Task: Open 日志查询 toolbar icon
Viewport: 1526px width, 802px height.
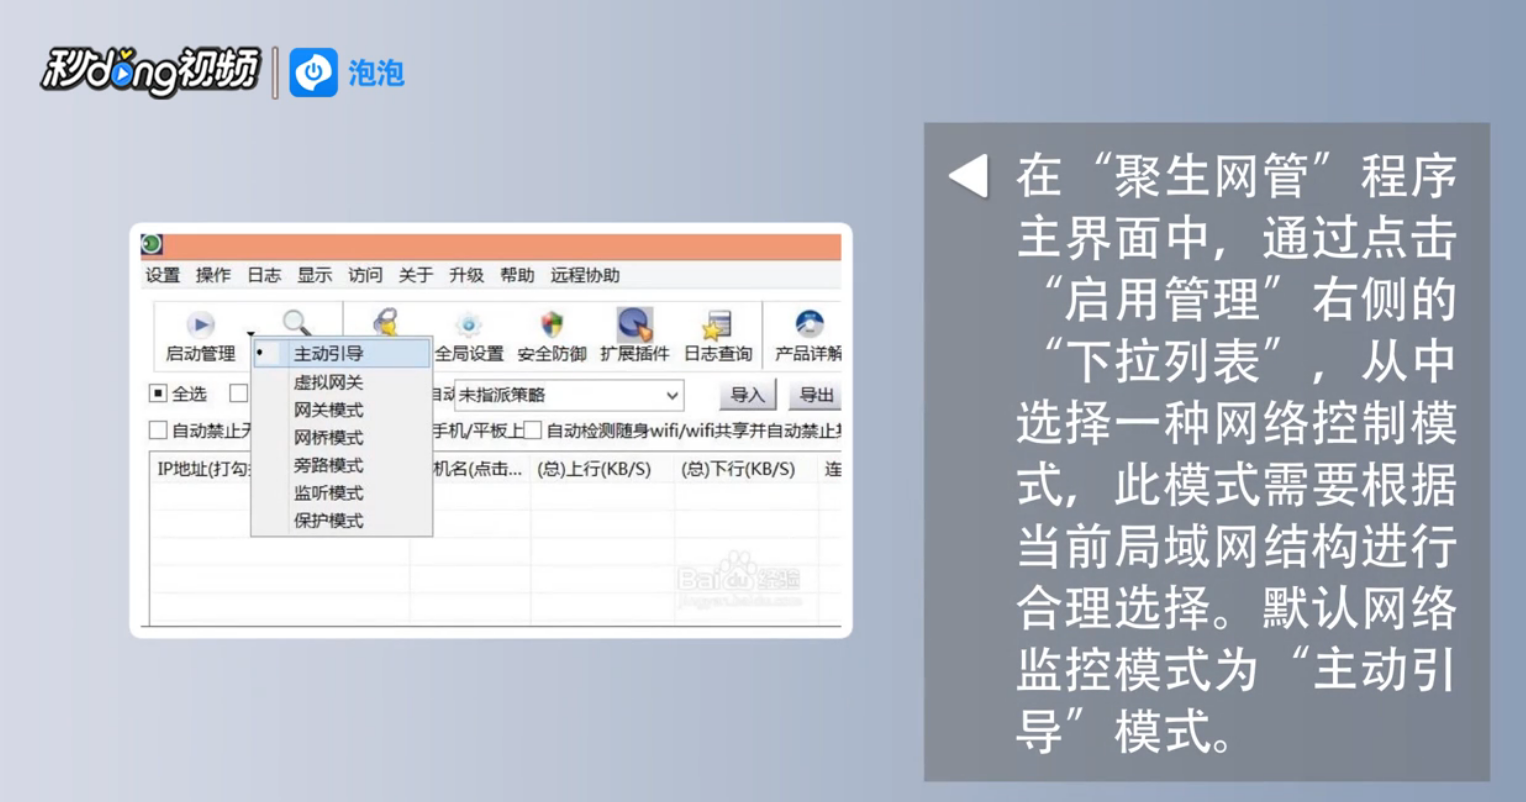Action: point(717,325)
